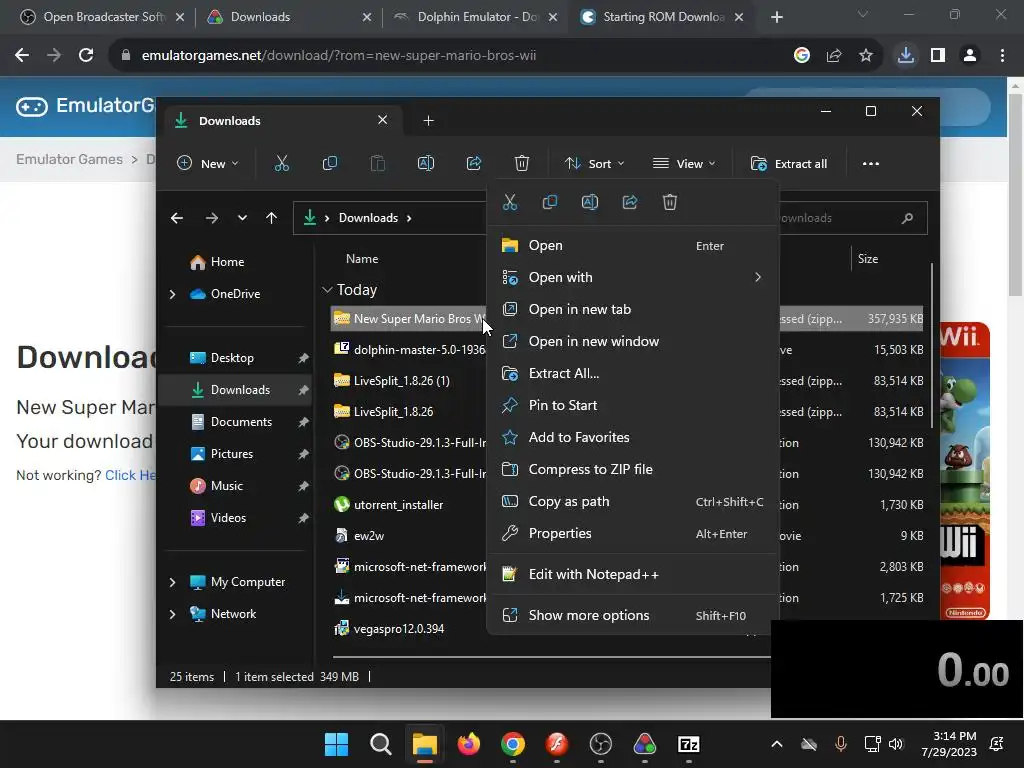
Task: Open Chrome downloads icon
Action: pyautogui.click(x=906, y=56)
